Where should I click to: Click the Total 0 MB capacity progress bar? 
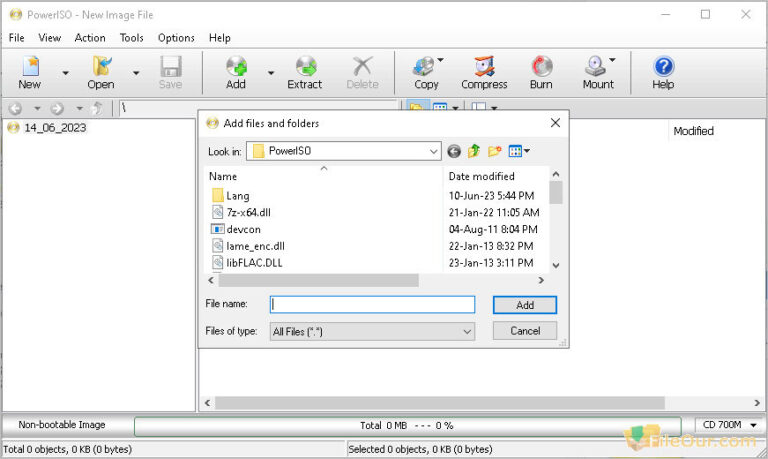pos(408,426)
